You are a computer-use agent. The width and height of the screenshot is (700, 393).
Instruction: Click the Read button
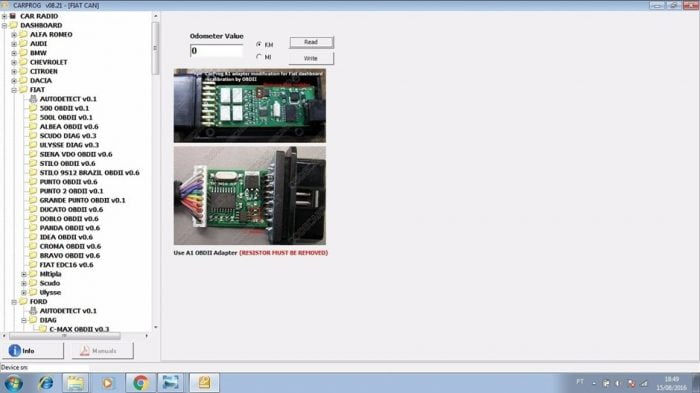[311, 42]
